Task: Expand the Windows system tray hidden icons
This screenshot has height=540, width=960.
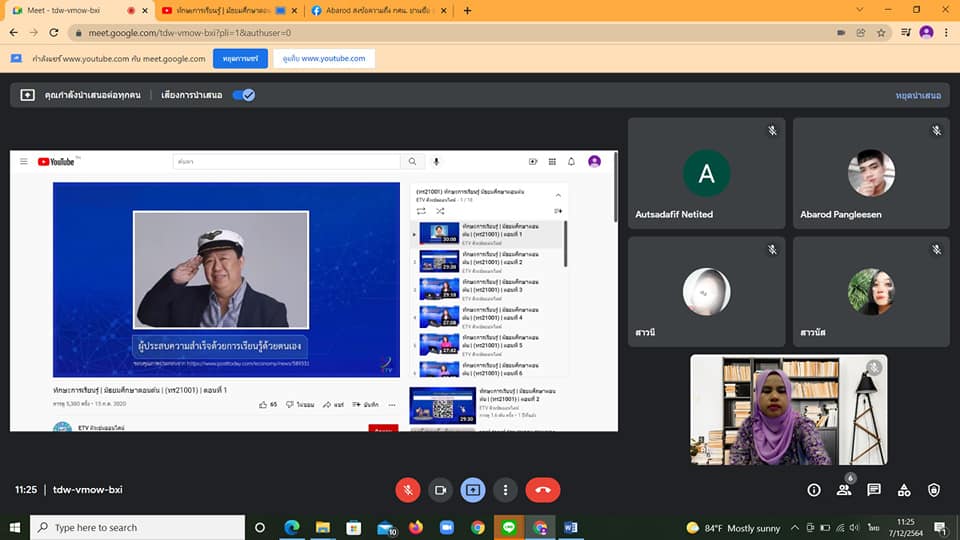Action: coord(795,527)
